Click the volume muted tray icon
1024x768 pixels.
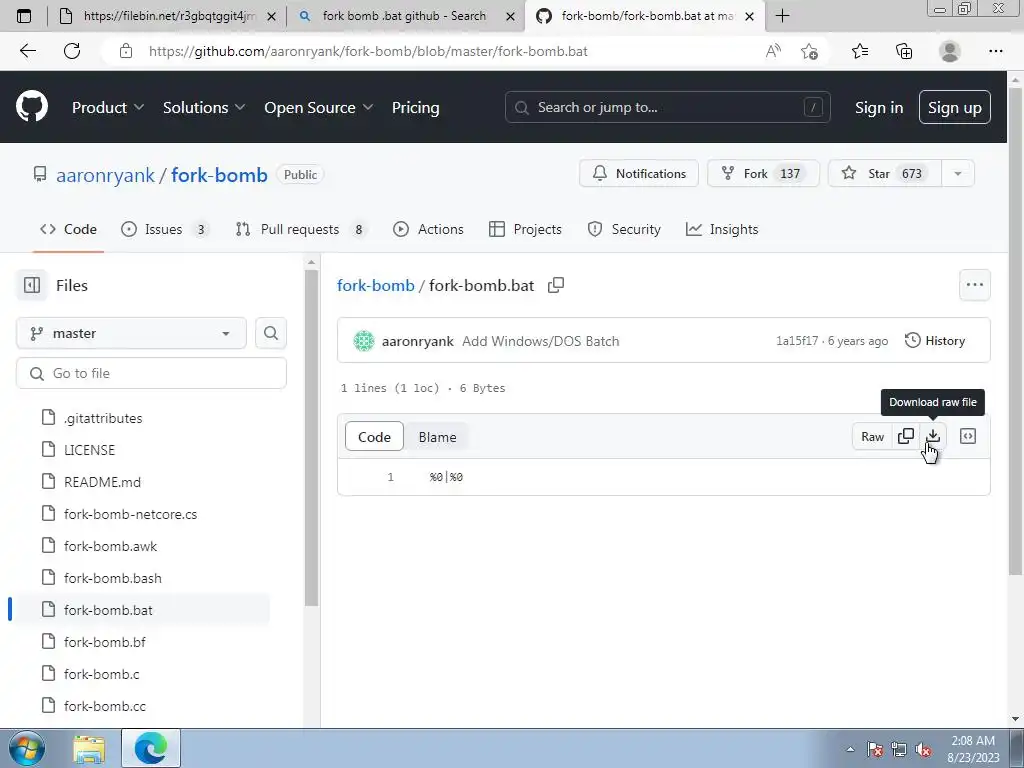tap(923, 749)
